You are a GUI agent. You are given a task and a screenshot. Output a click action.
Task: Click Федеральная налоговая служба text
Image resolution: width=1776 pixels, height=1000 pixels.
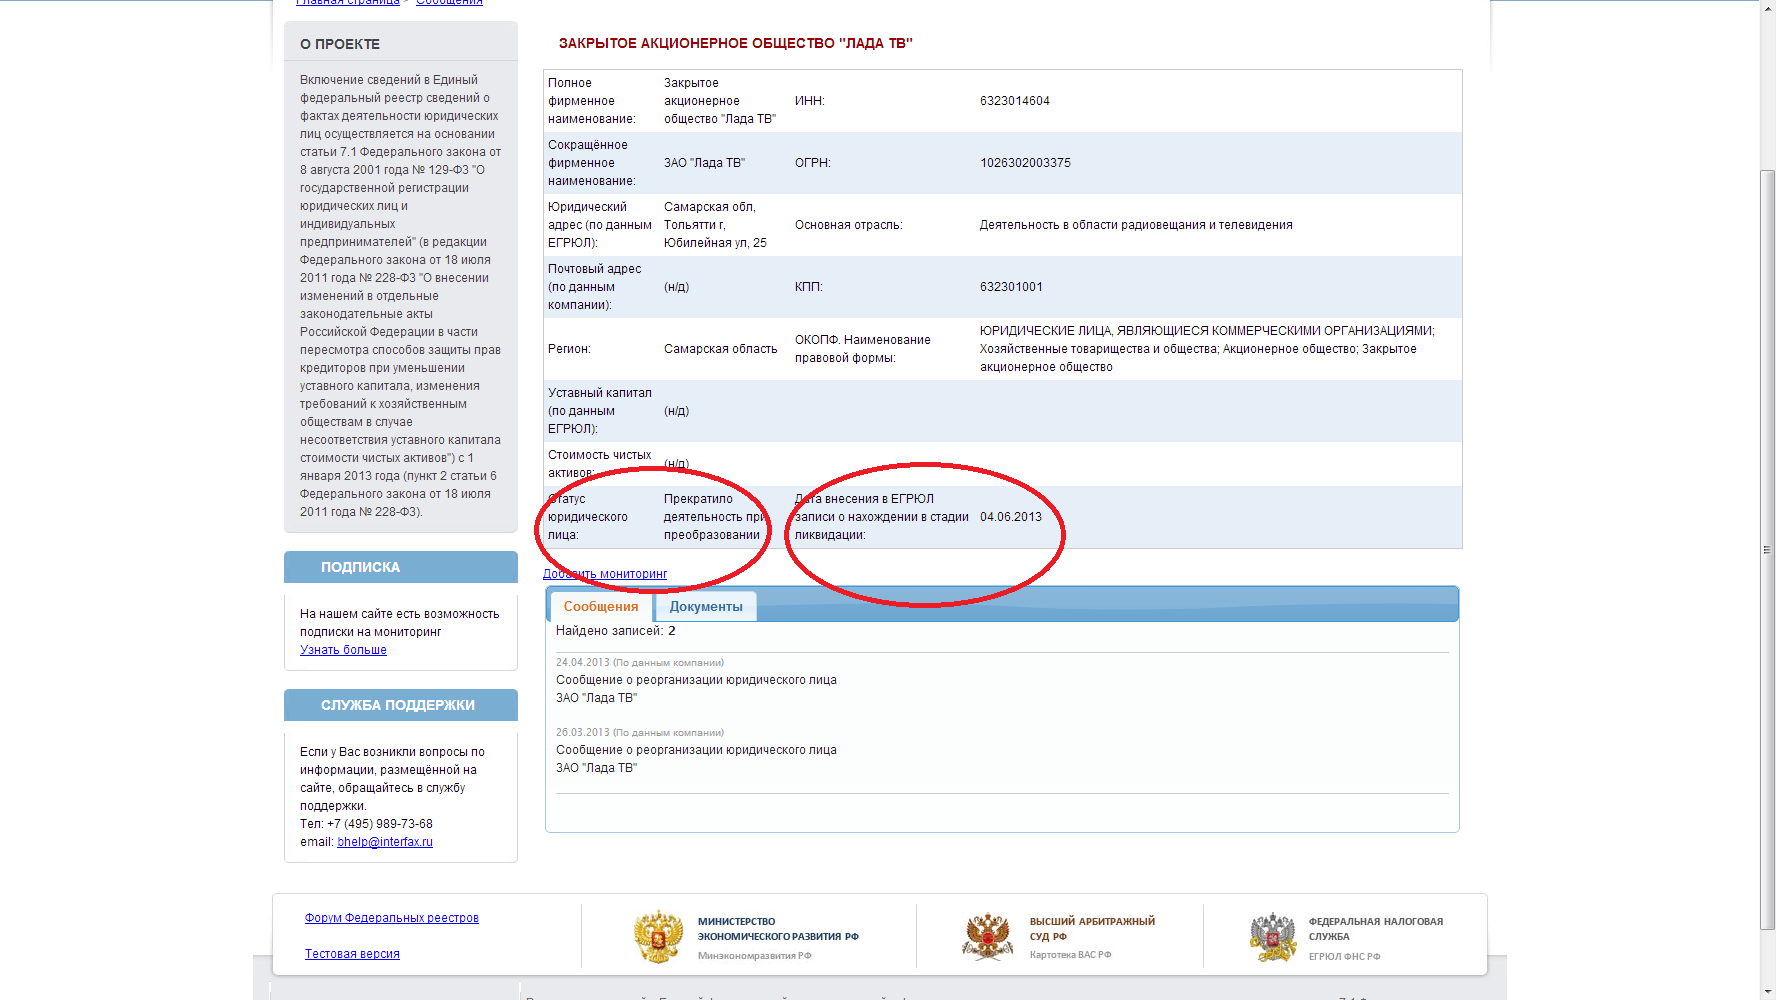[x=1375, y=929]
